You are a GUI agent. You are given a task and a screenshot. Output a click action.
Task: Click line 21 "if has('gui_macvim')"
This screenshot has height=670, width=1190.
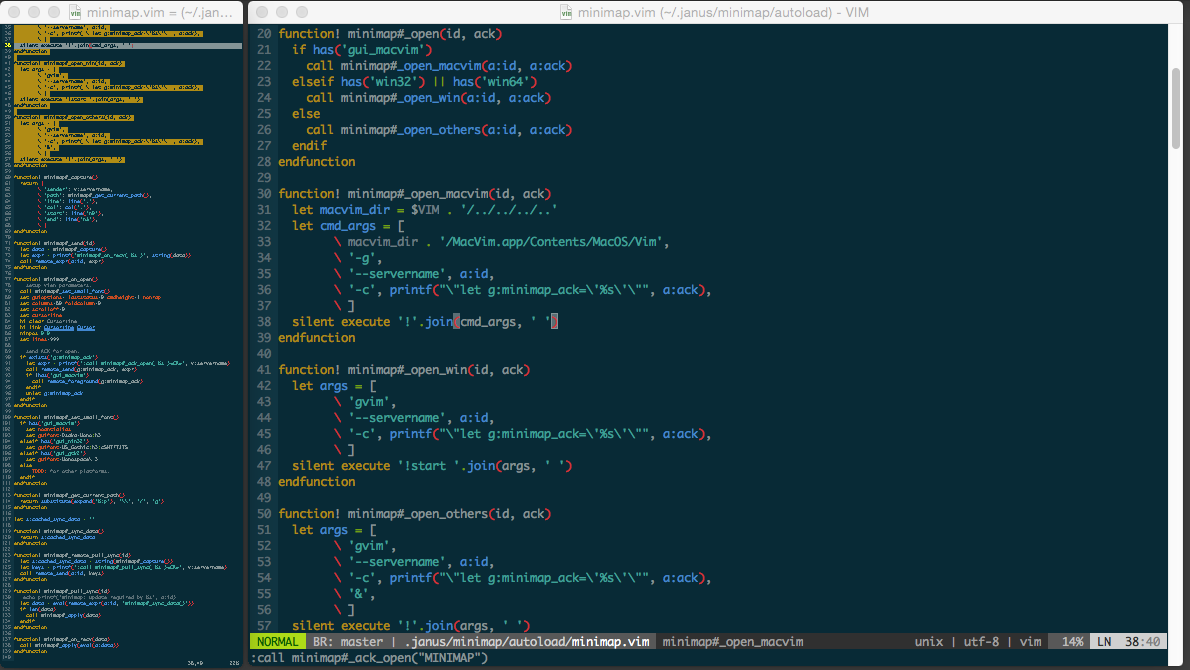click(x=362, y=49)
